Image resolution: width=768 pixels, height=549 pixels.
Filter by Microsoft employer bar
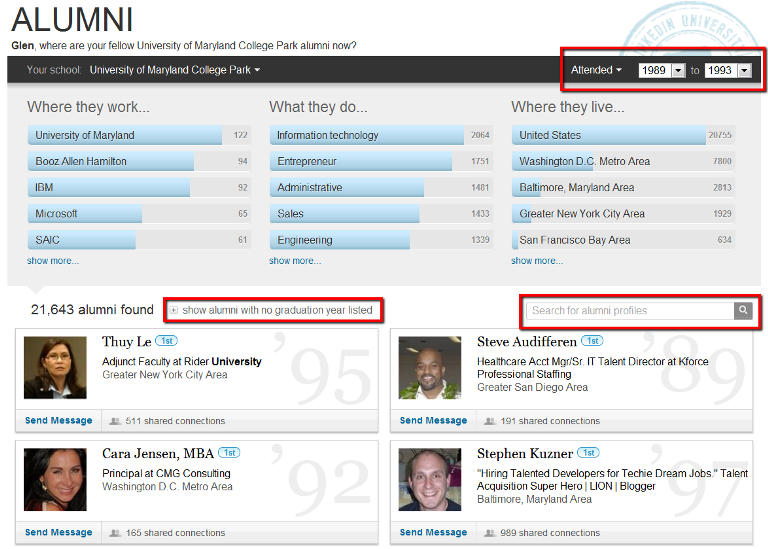click(x=139, y=214)
